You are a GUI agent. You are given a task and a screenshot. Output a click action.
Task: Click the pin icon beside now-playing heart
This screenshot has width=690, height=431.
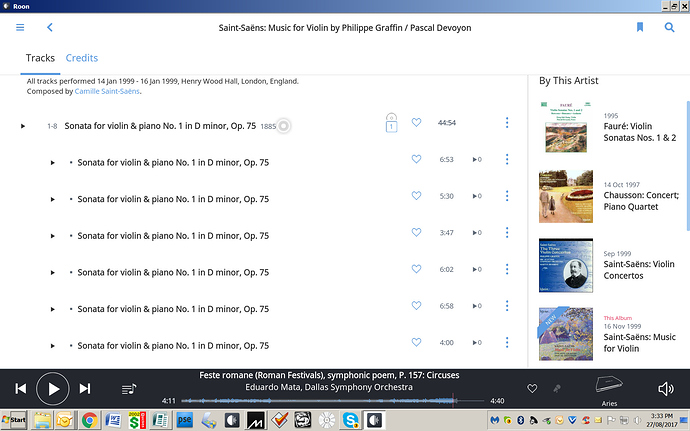557,388
